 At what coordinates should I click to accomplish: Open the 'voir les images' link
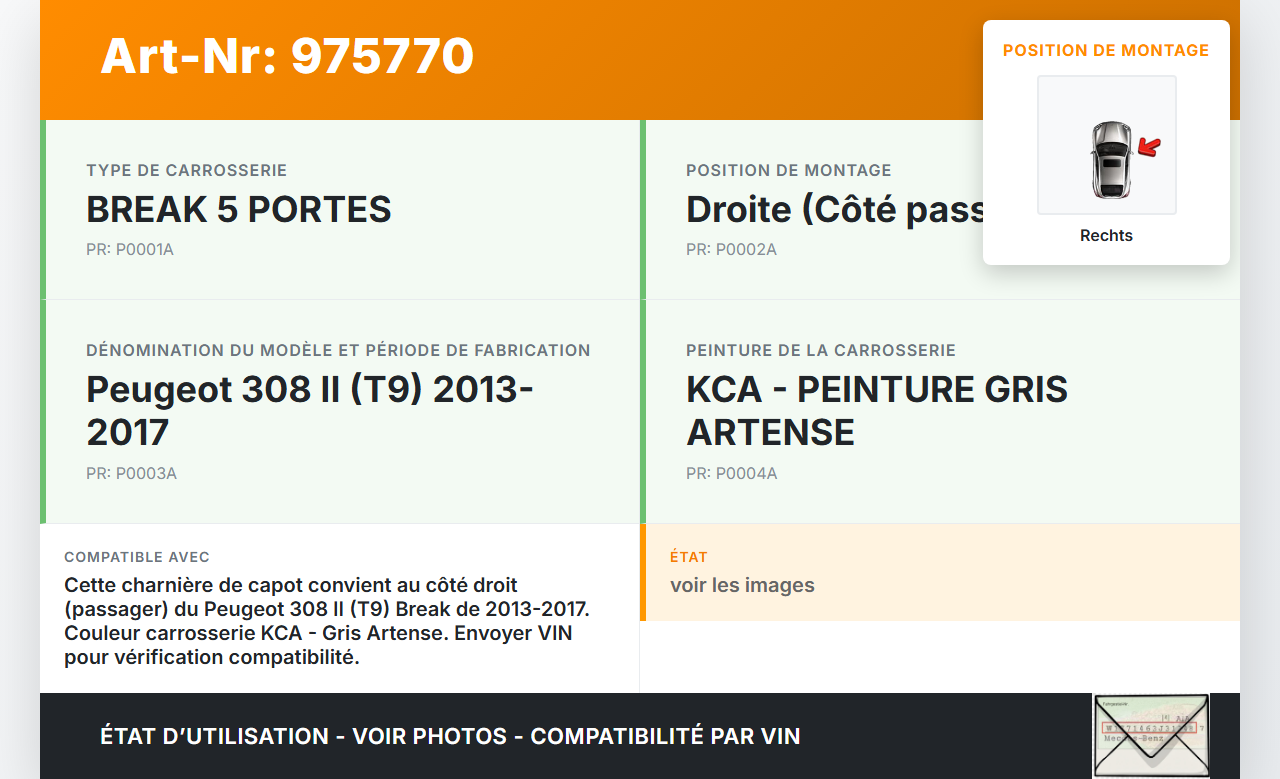tap(742, 585)
